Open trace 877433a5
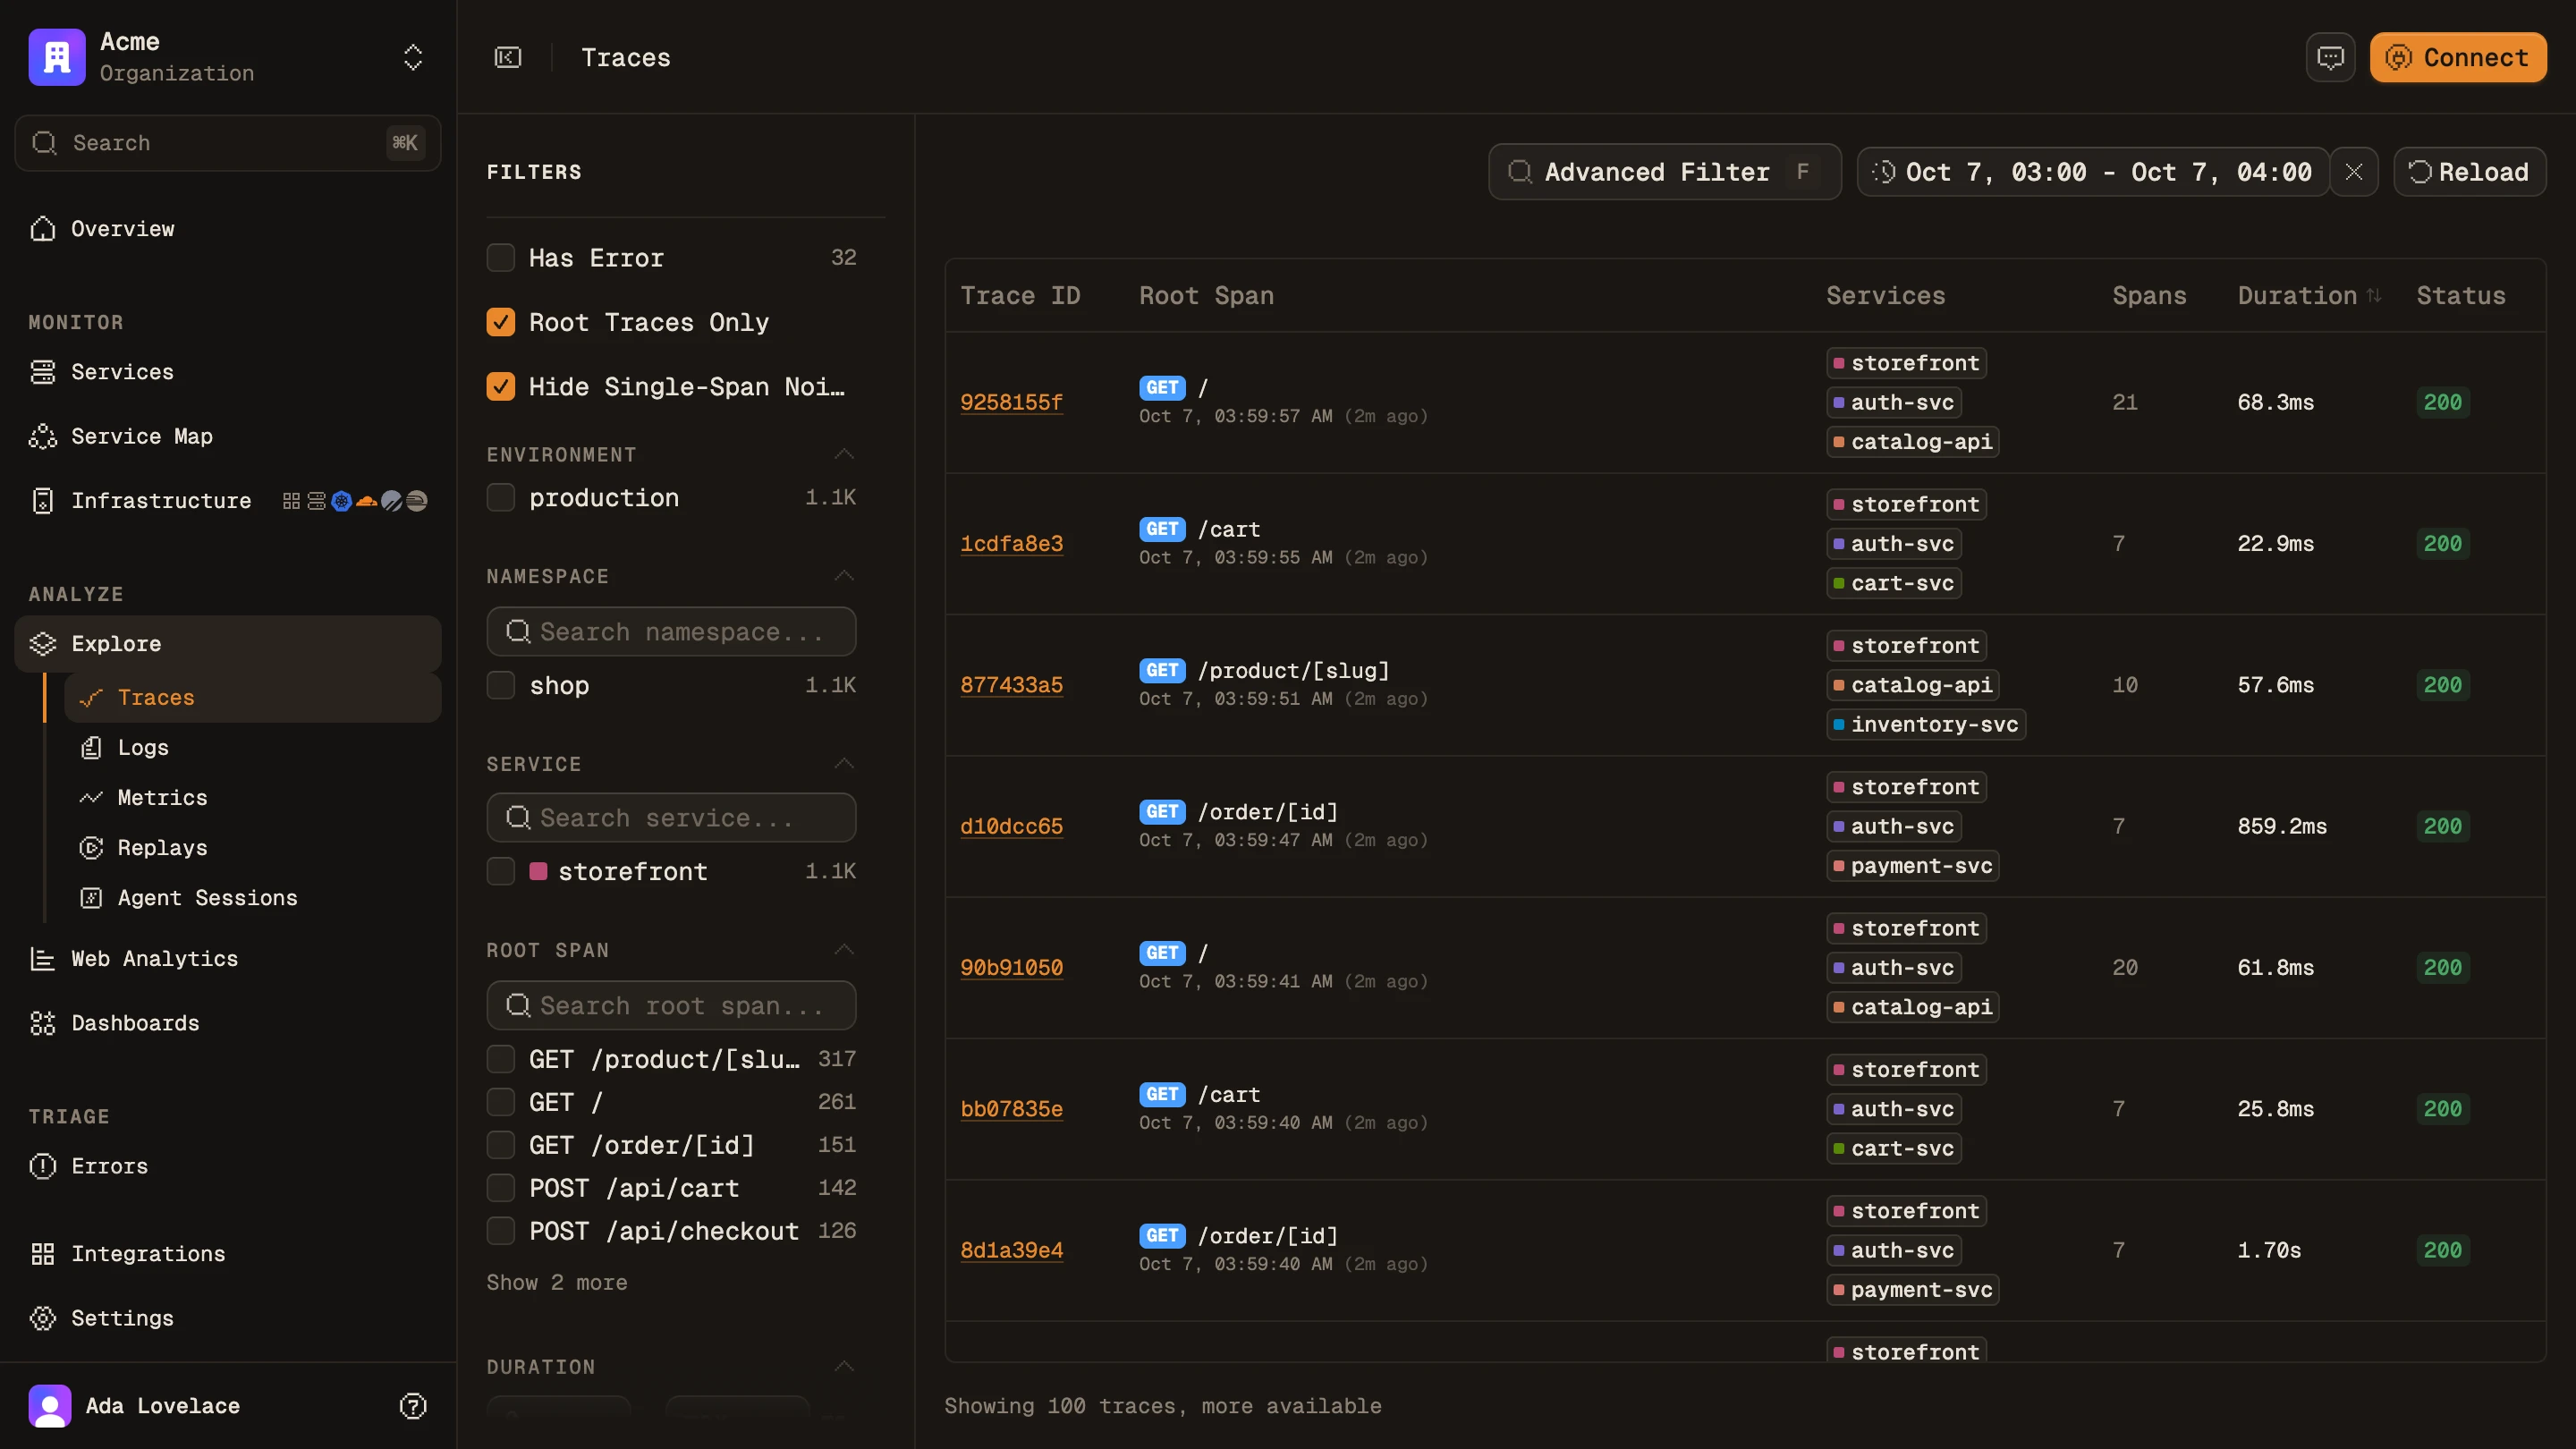 pos(1011,685)
